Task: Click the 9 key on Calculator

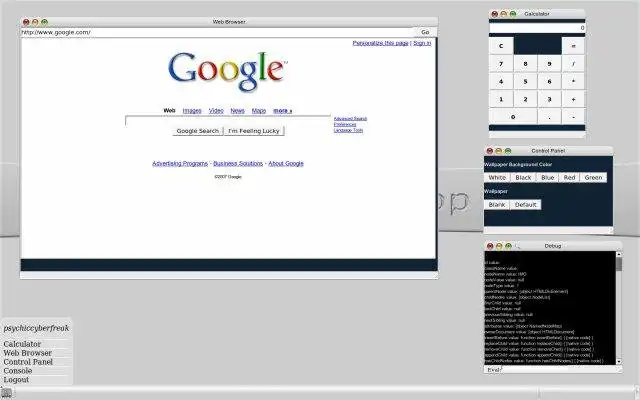Action: coord(549,64)
